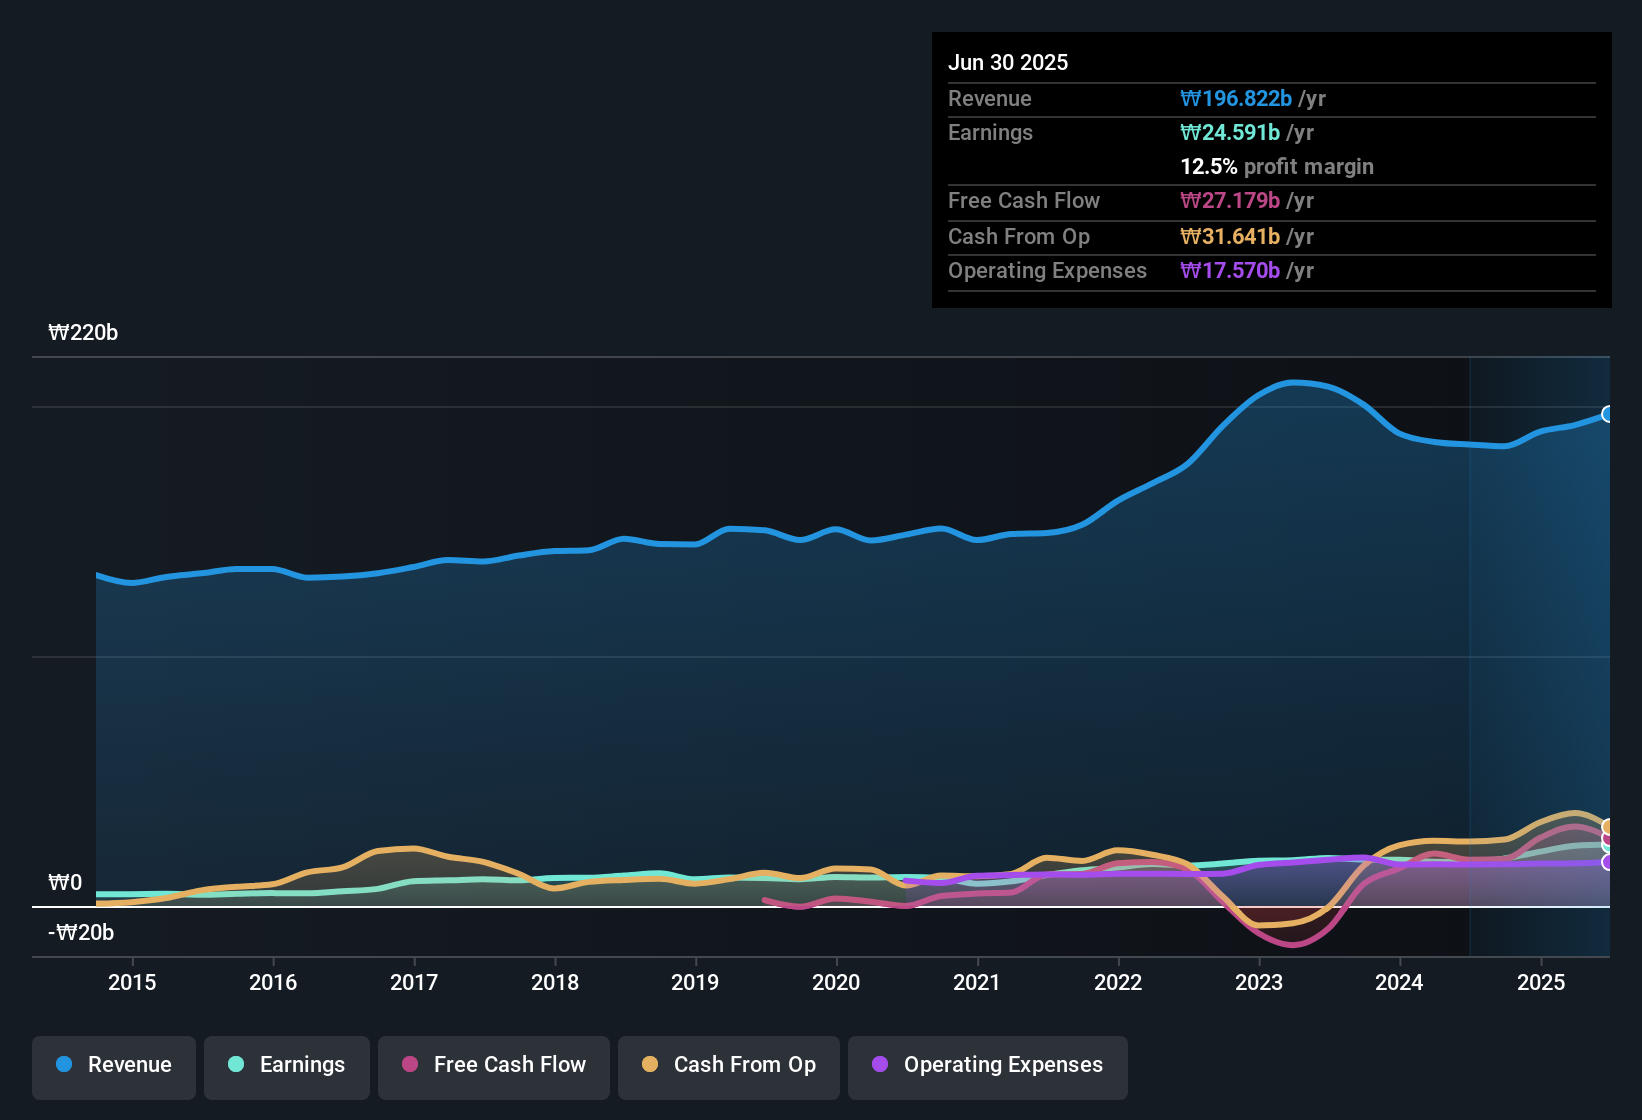This screenshot has height=1120, width=1642.
Task: Click the teal Earnings color swatch
Action: (x=236, y=1065)
